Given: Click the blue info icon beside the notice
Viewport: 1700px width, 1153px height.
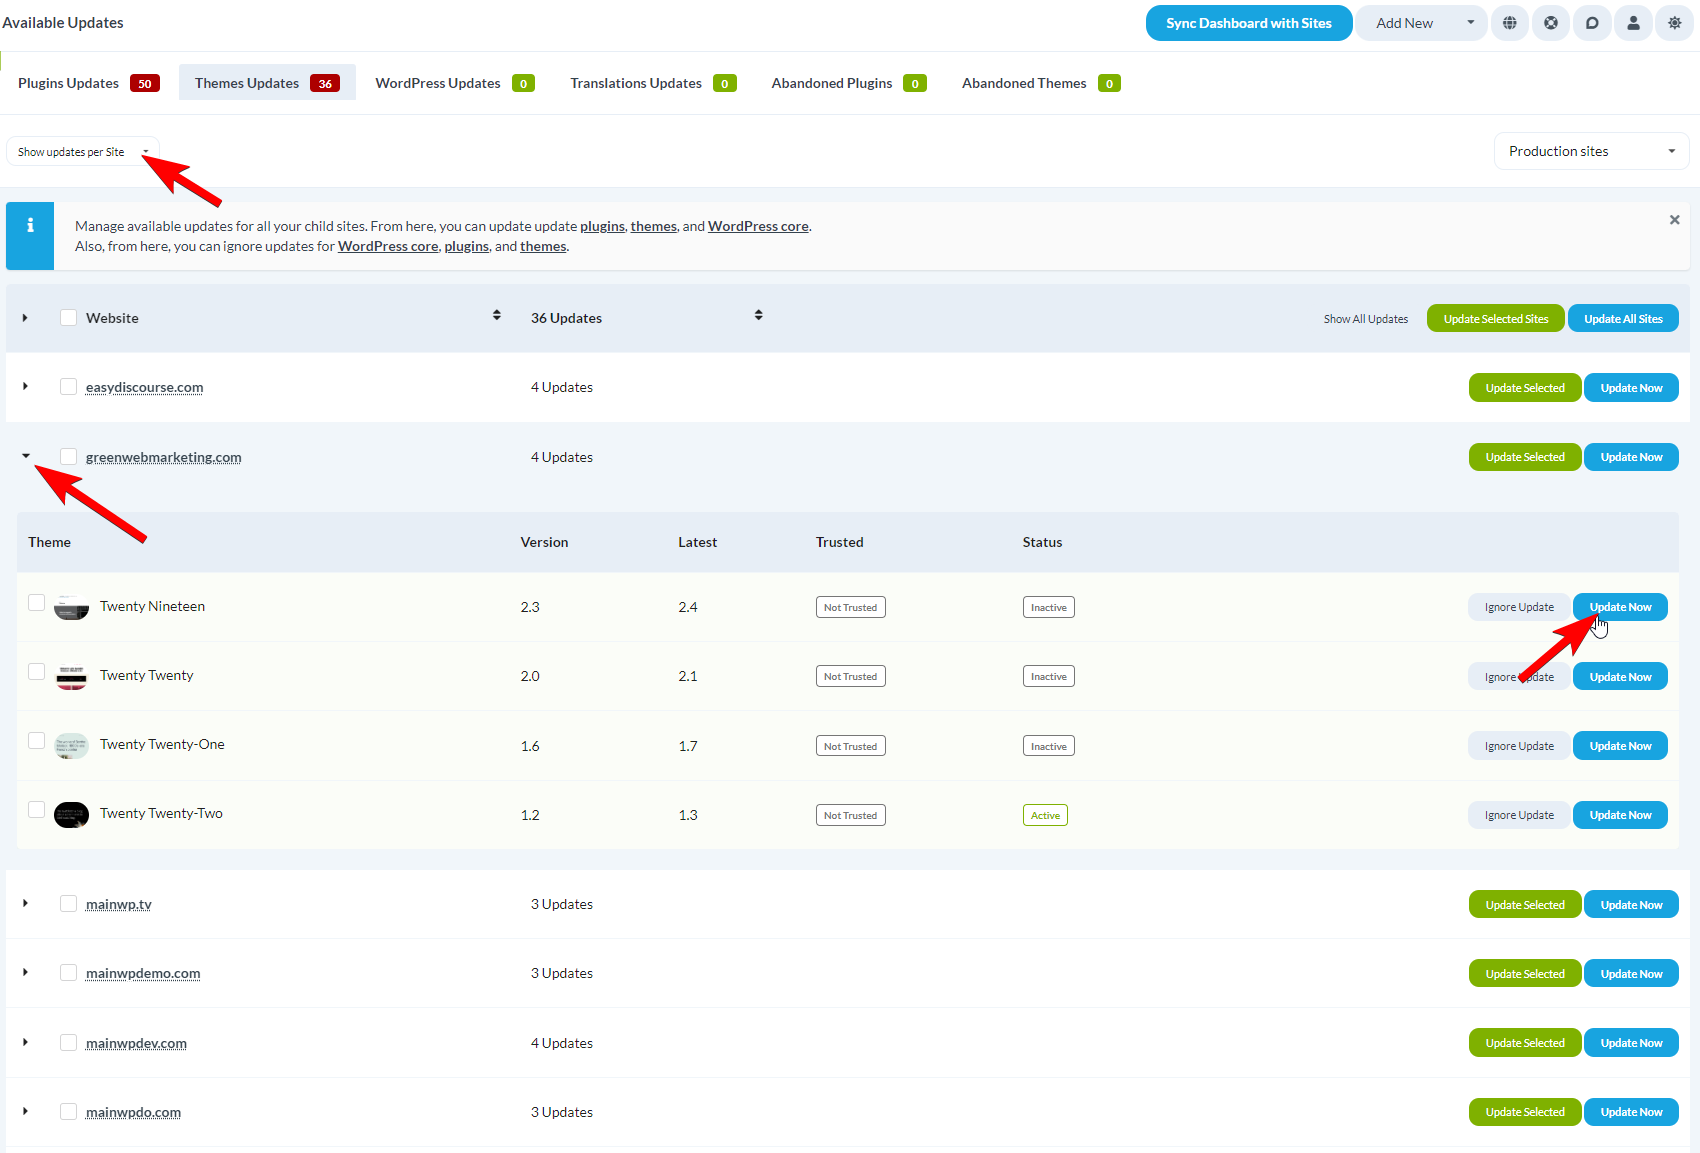Looking at the screenshot, I should coord(29,226).
